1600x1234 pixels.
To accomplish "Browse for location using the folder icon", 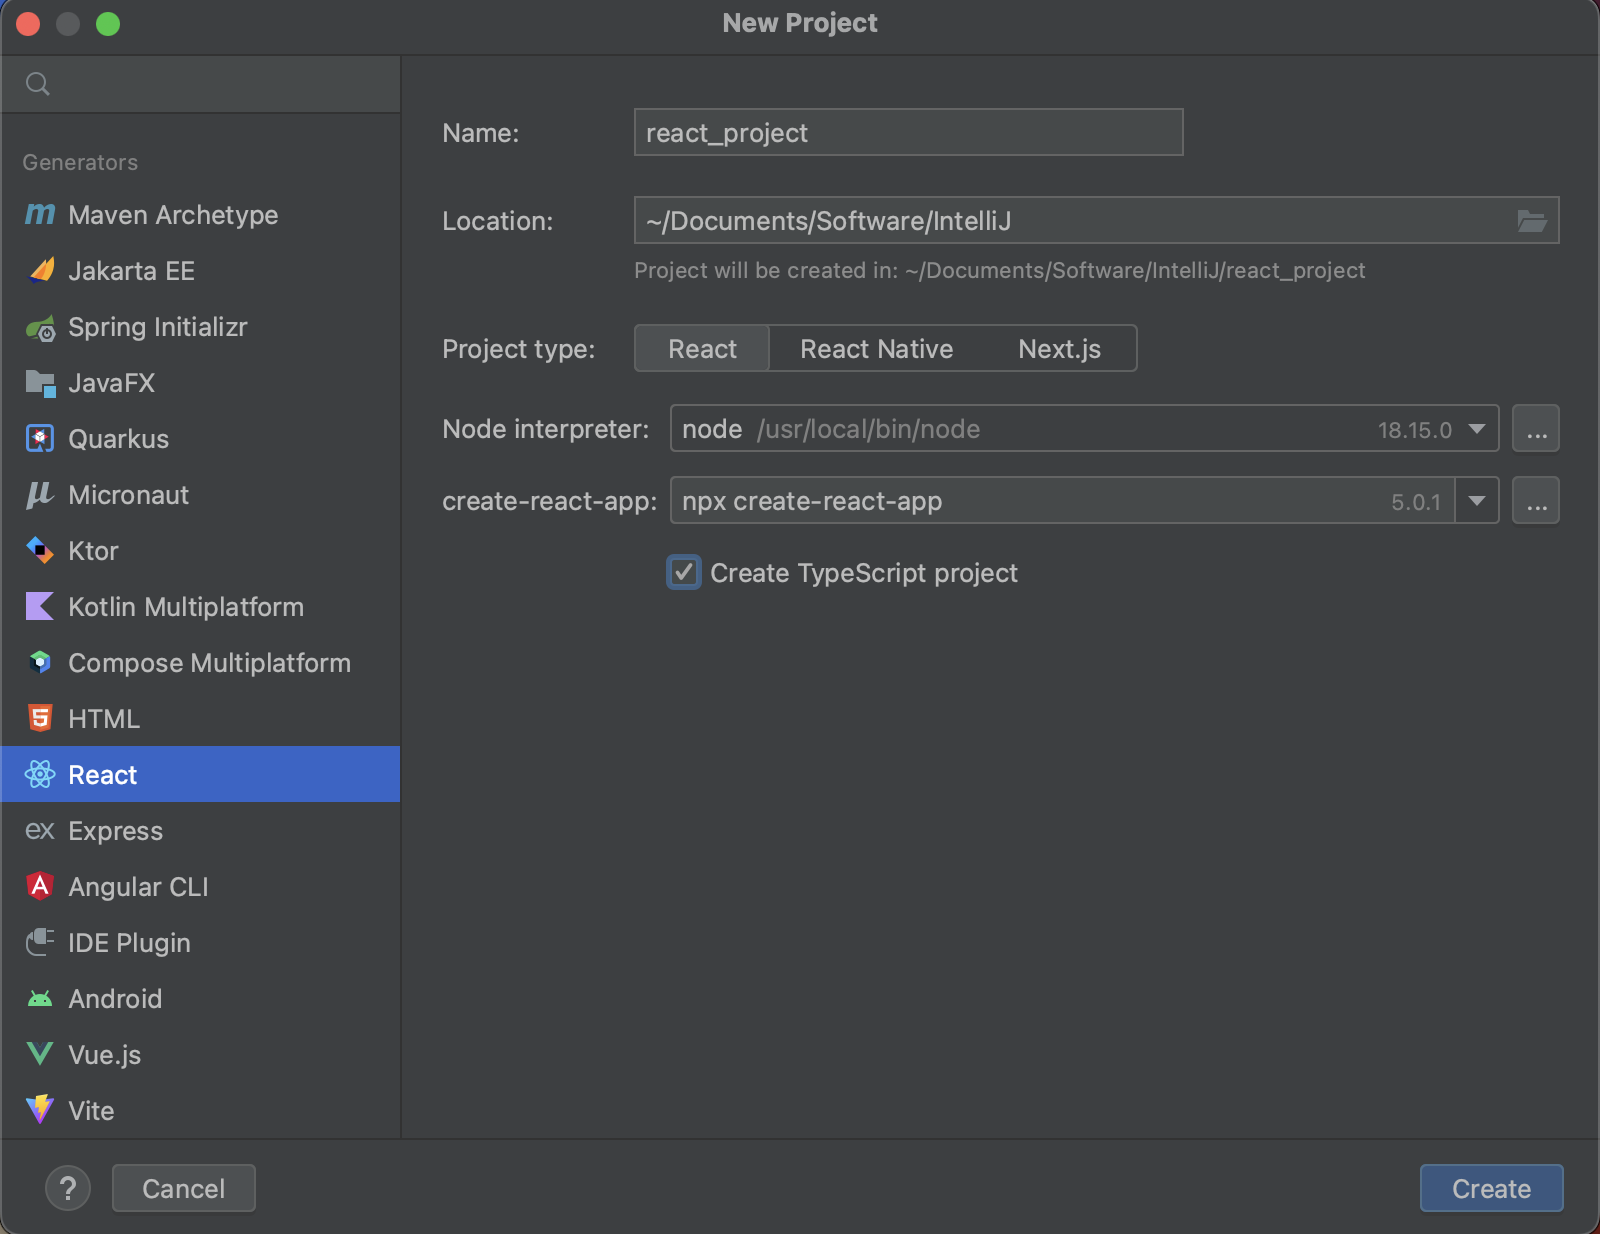I will [x=1532, y=221].
